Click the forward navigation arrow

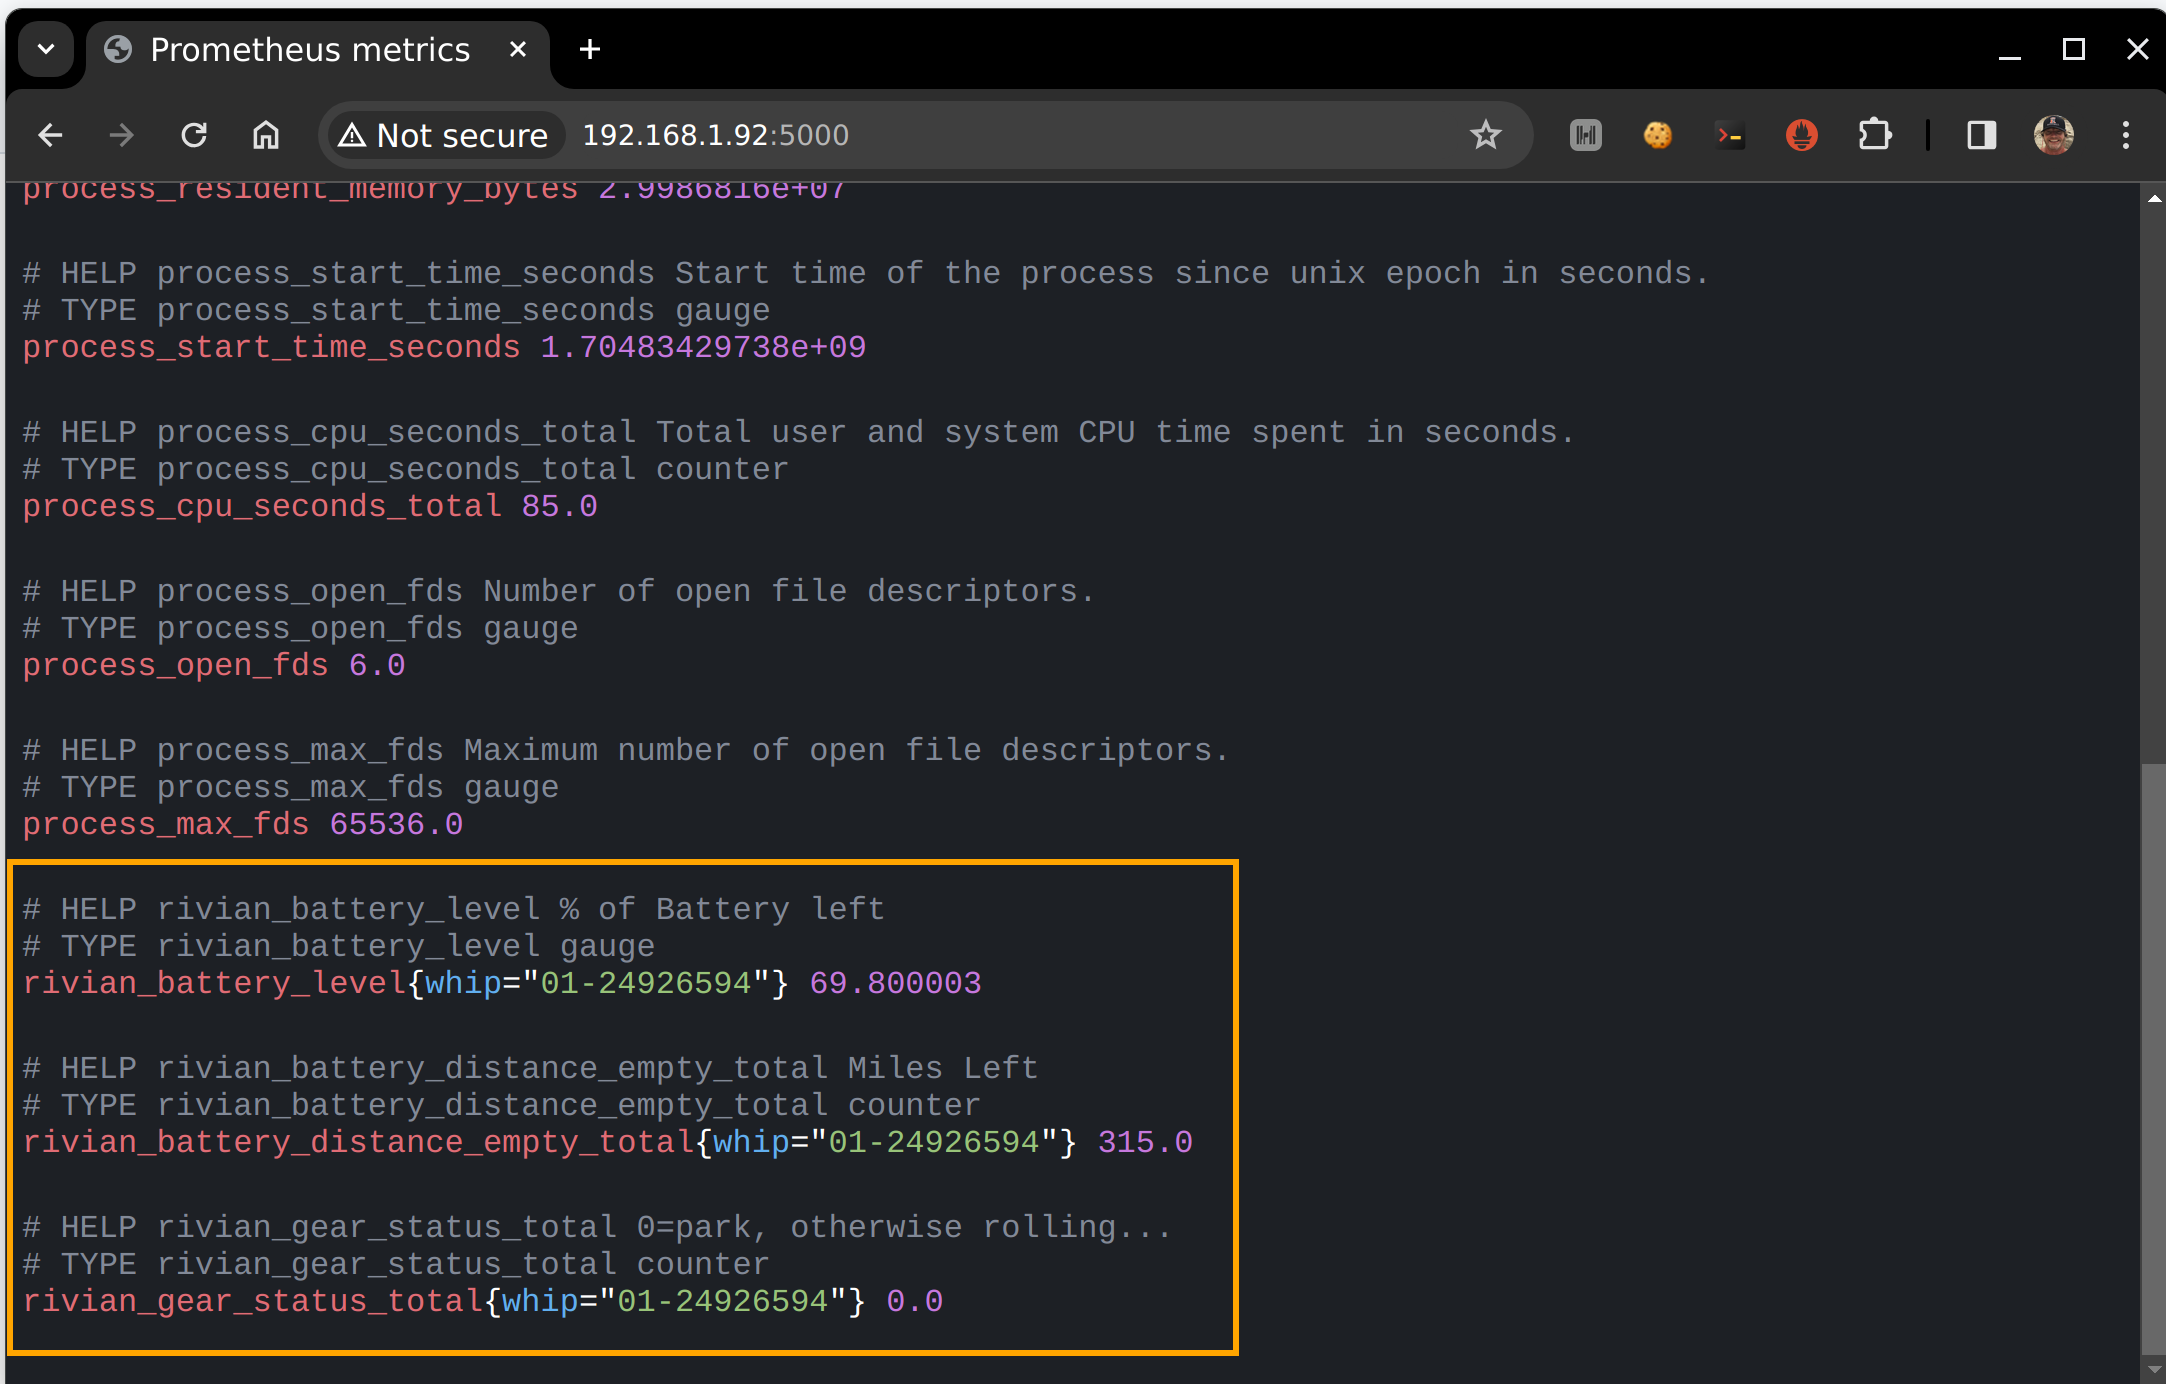(x=122, y=135)
